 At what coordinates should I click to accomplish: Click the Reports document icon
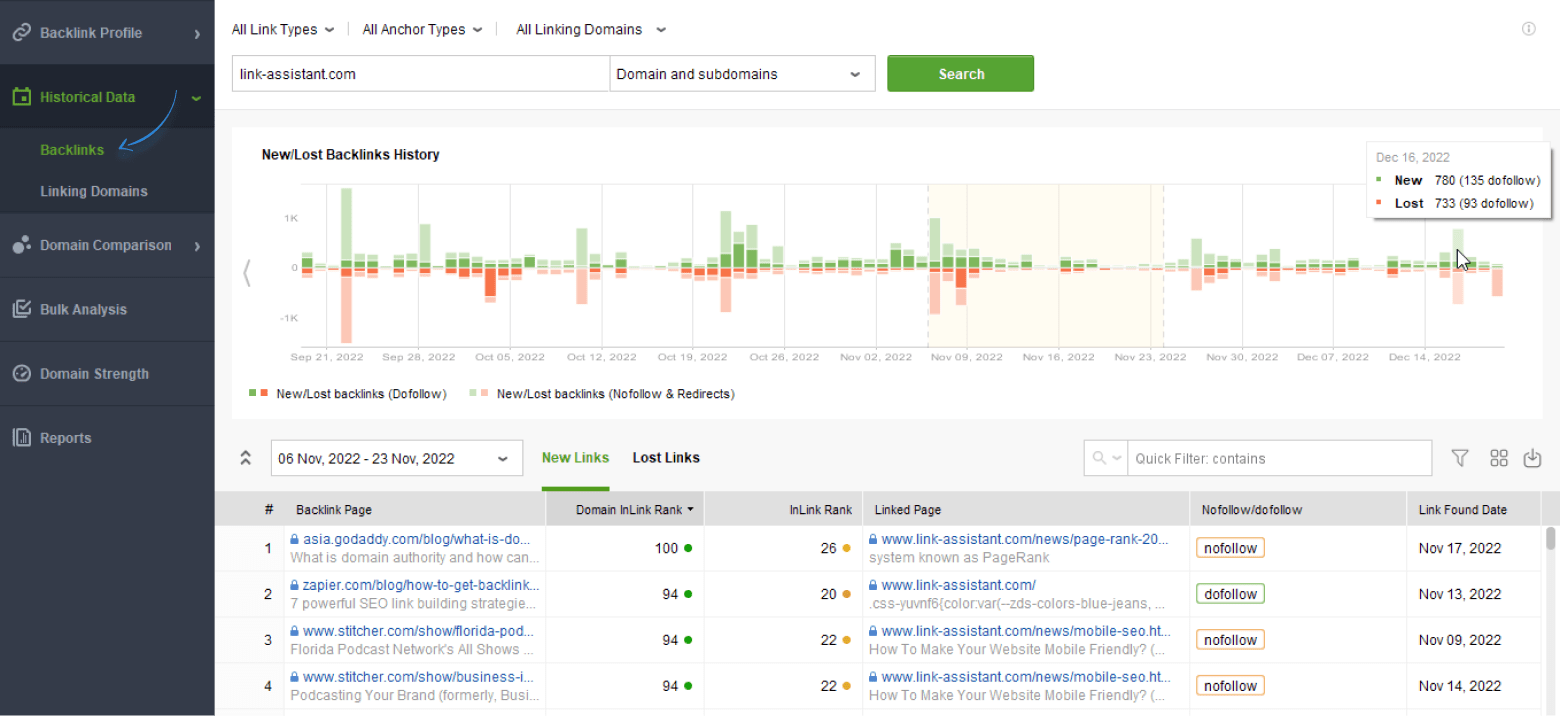coord(21,437)
